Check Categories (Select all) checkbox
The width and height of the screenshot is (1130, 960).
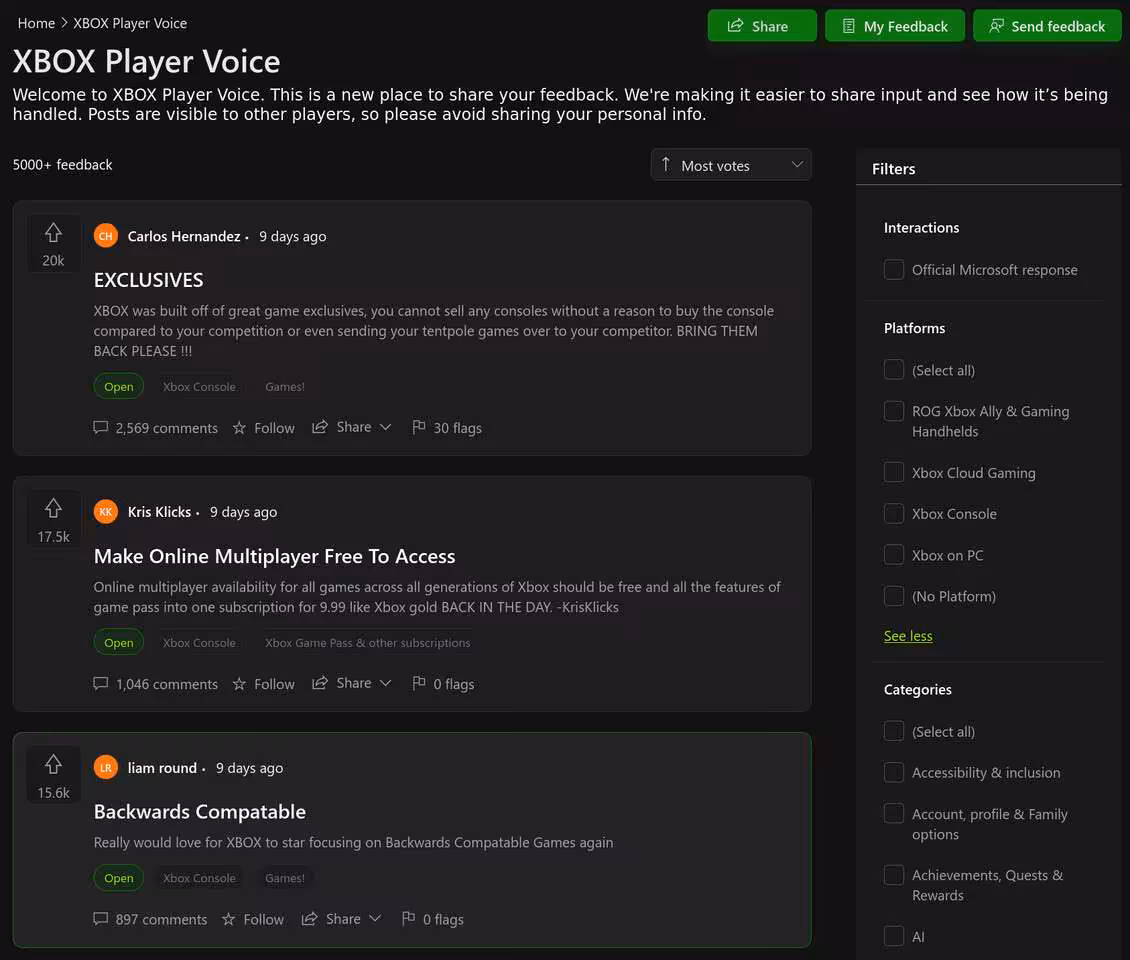click(x=894, y=731)
